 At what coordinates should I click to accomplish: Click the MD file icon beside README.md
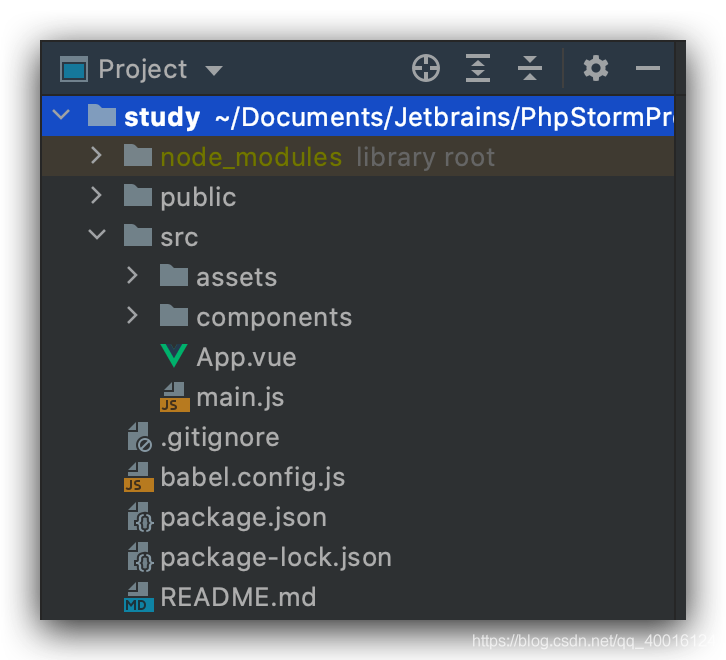[x=139, y=597]
